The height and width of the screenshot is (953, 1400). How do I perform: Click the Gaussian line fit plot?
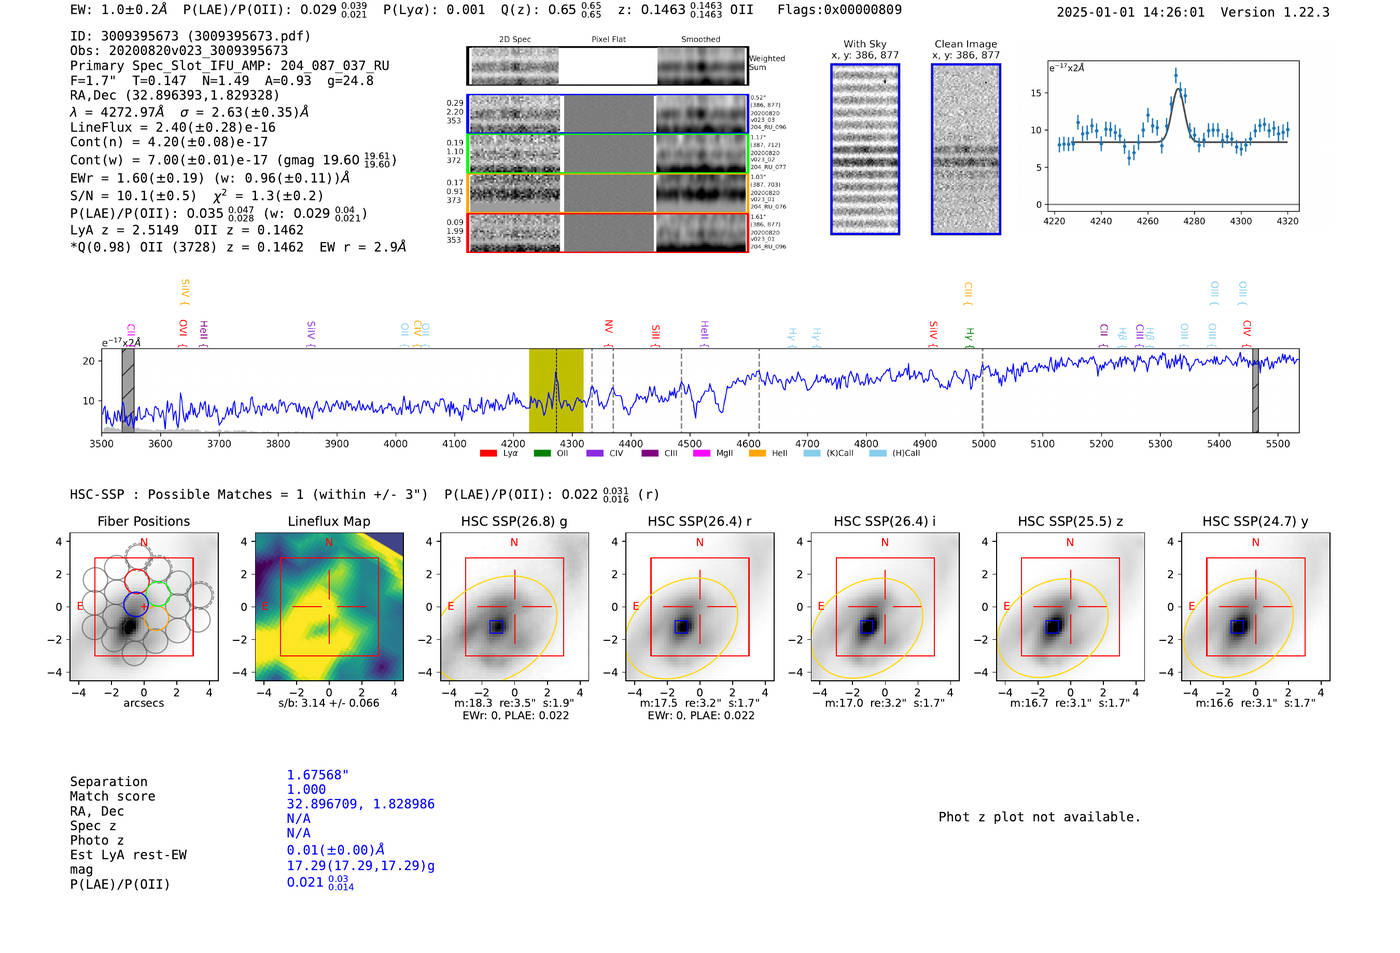pos(1172,136)
